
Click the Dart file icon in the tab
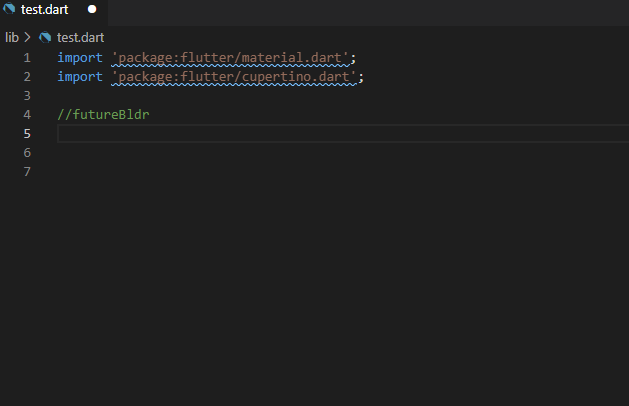[9, 9]
